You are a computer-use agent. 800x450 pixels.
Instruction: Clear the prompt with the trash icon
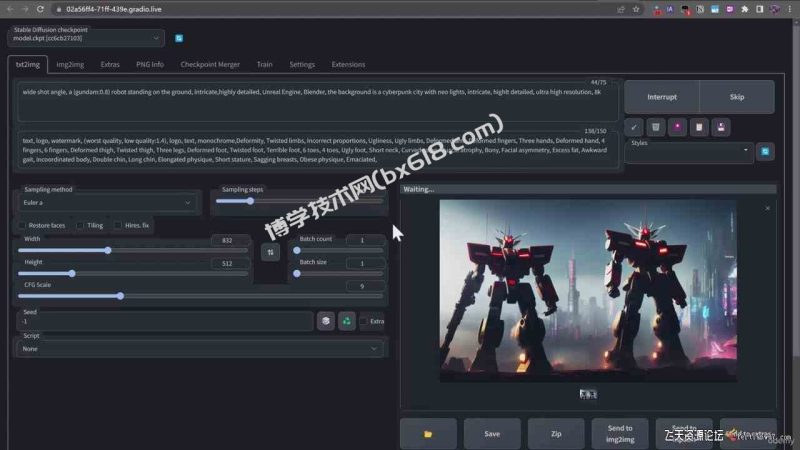(656, 128)
